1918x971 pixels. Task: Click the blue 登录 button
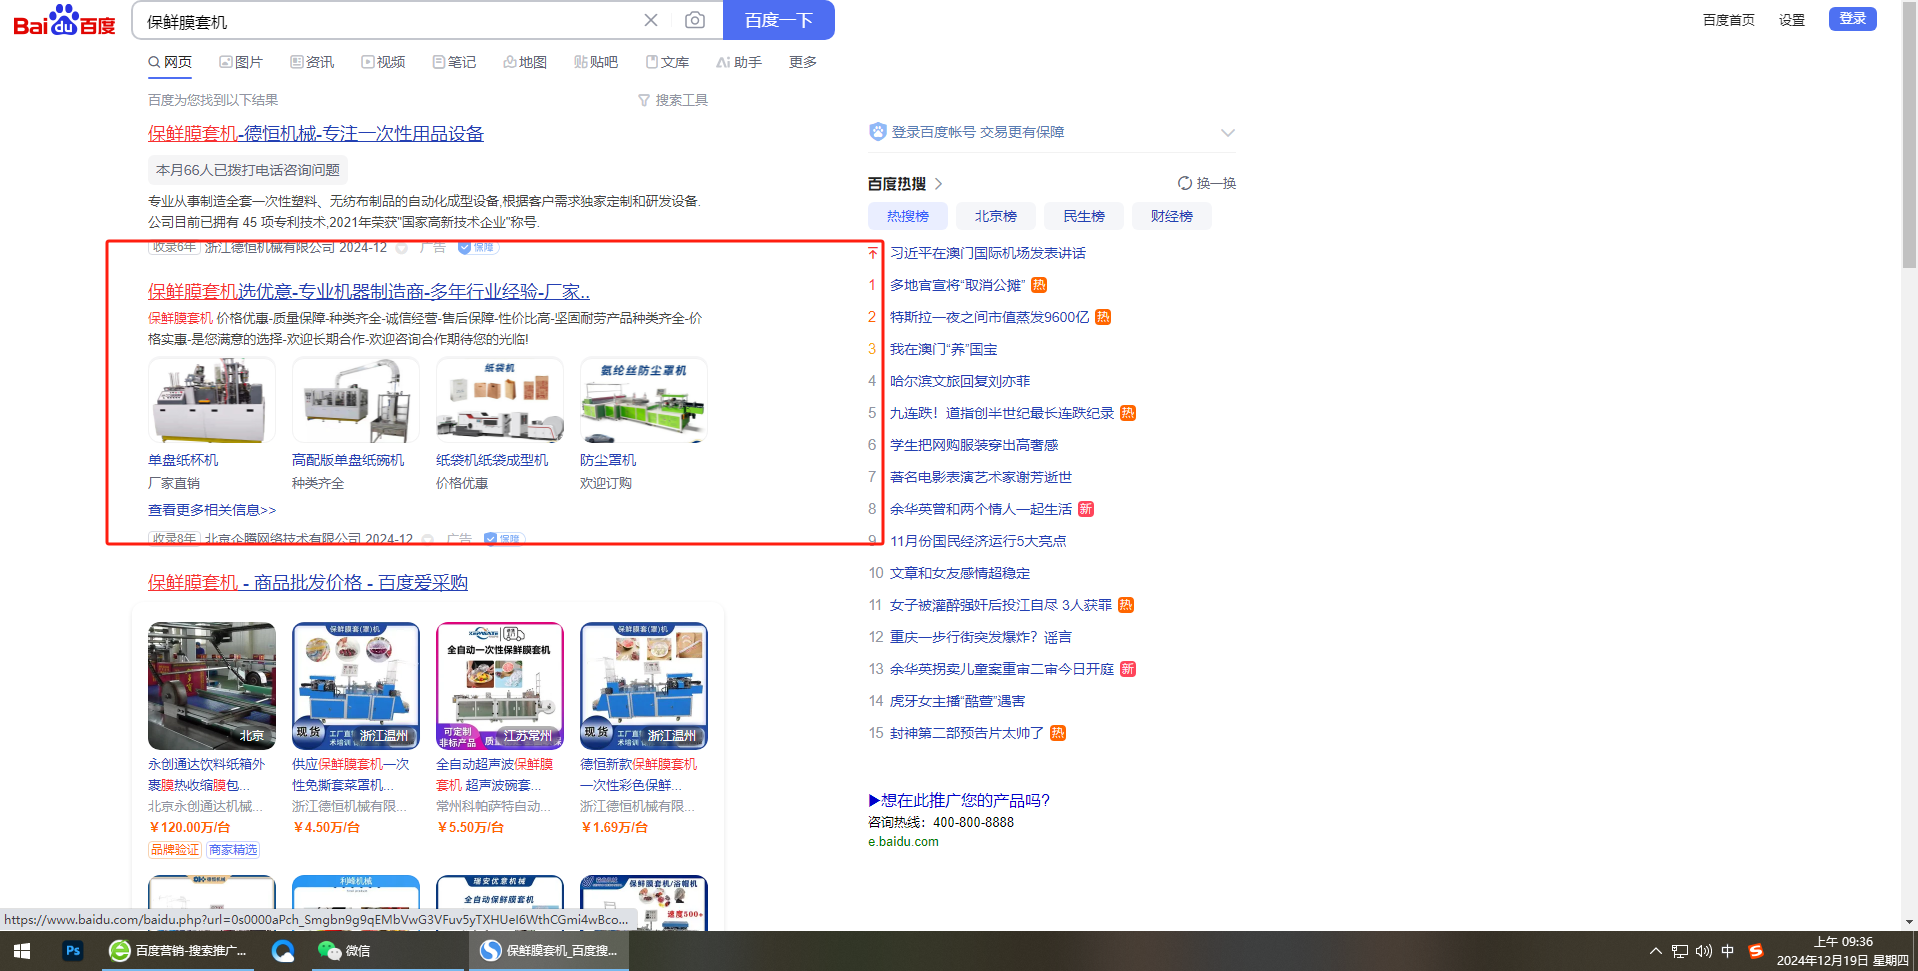coord(1853,19)
